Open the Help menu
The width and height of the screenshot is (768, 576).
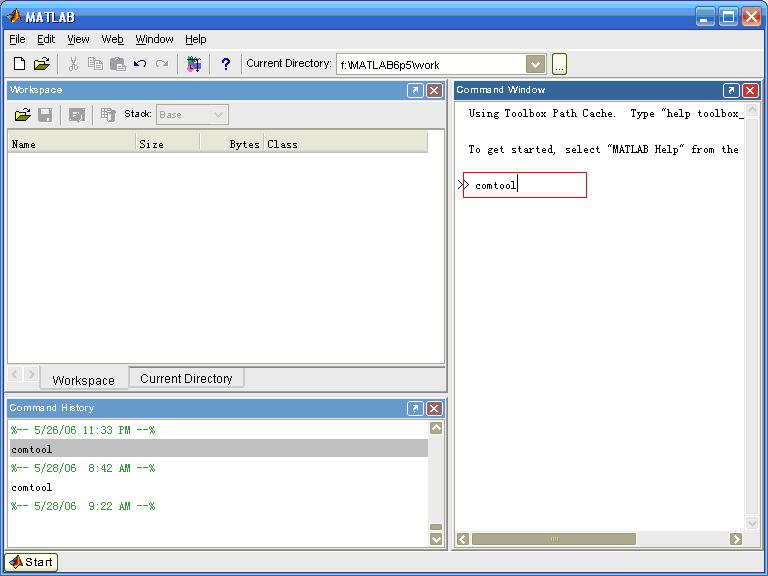pos(195,39)
